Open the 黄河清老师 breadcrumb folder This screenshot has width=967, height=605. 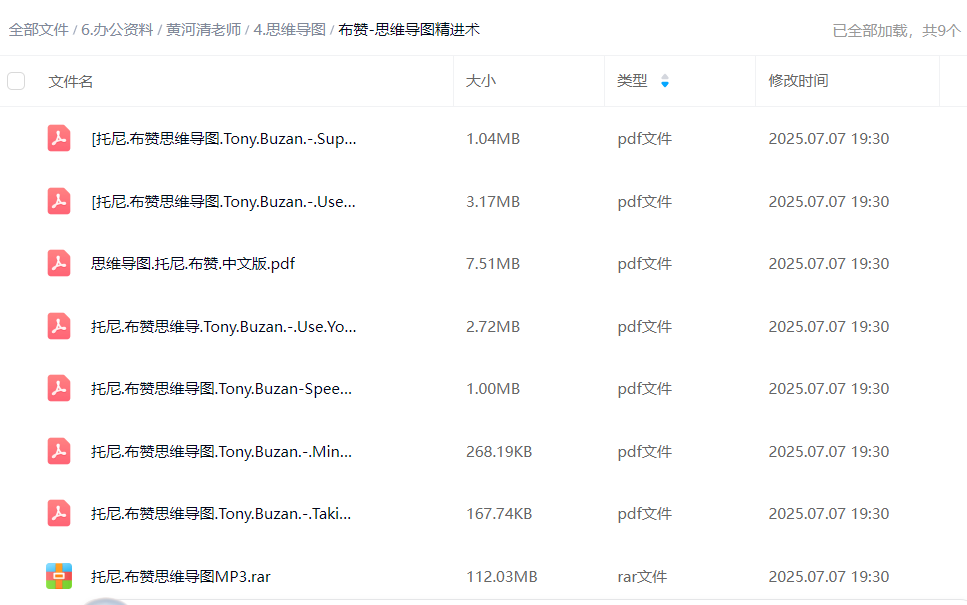203,30
